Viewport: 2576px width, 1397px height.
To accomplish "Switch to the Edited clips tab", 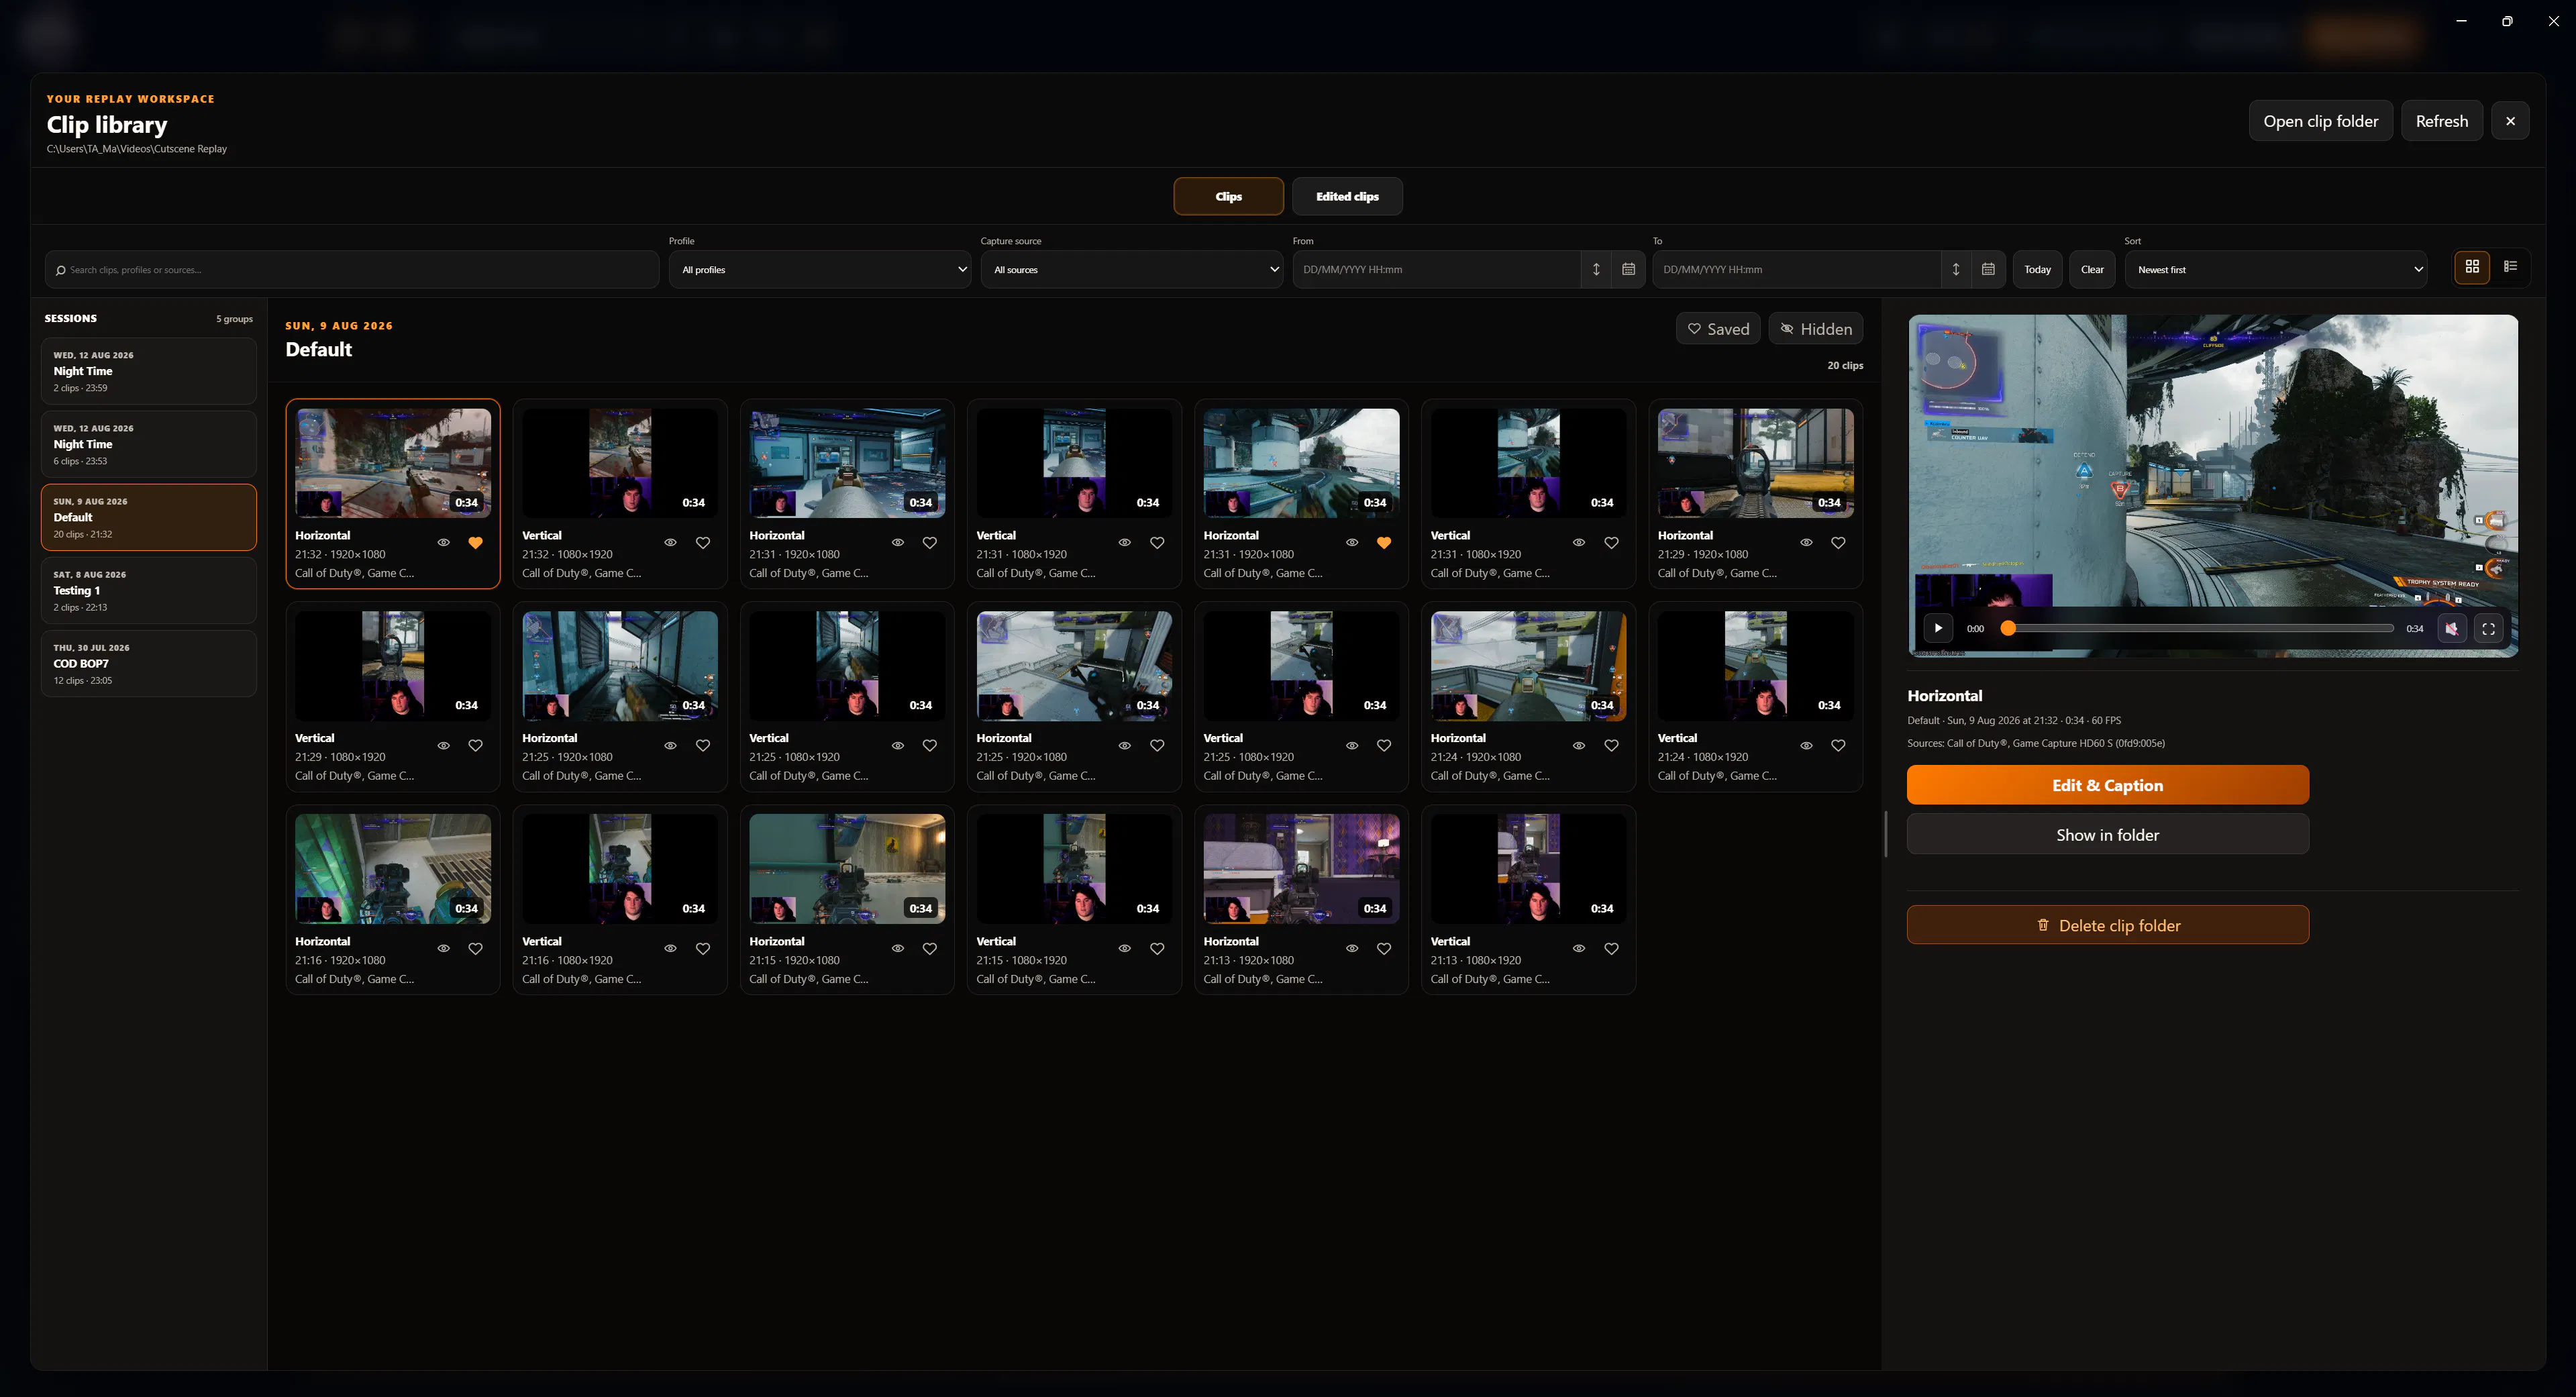I will coord(1347,197).
